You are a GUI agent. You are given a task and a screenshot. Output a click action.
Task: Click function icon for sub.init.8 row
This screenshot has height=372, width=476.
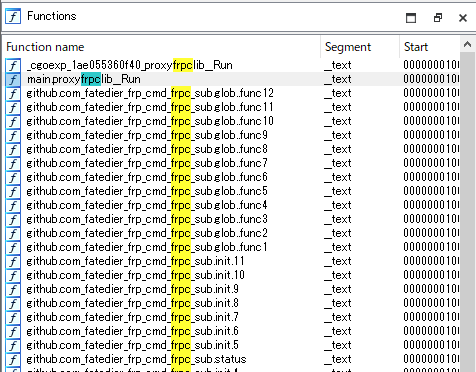pyautogui.click(x=13, y=303)
